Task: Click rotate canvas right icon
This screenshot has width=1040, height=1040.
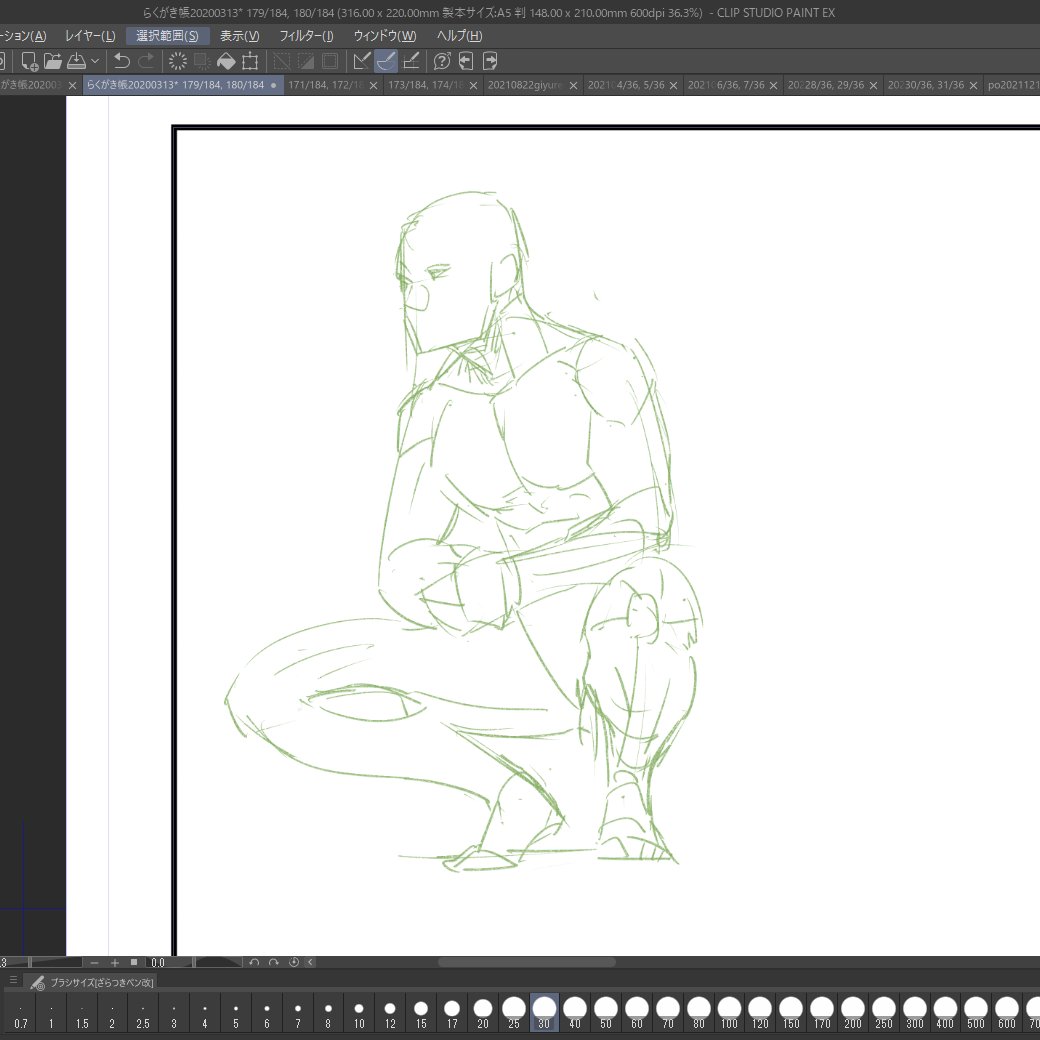Action: tap(273, 962)
